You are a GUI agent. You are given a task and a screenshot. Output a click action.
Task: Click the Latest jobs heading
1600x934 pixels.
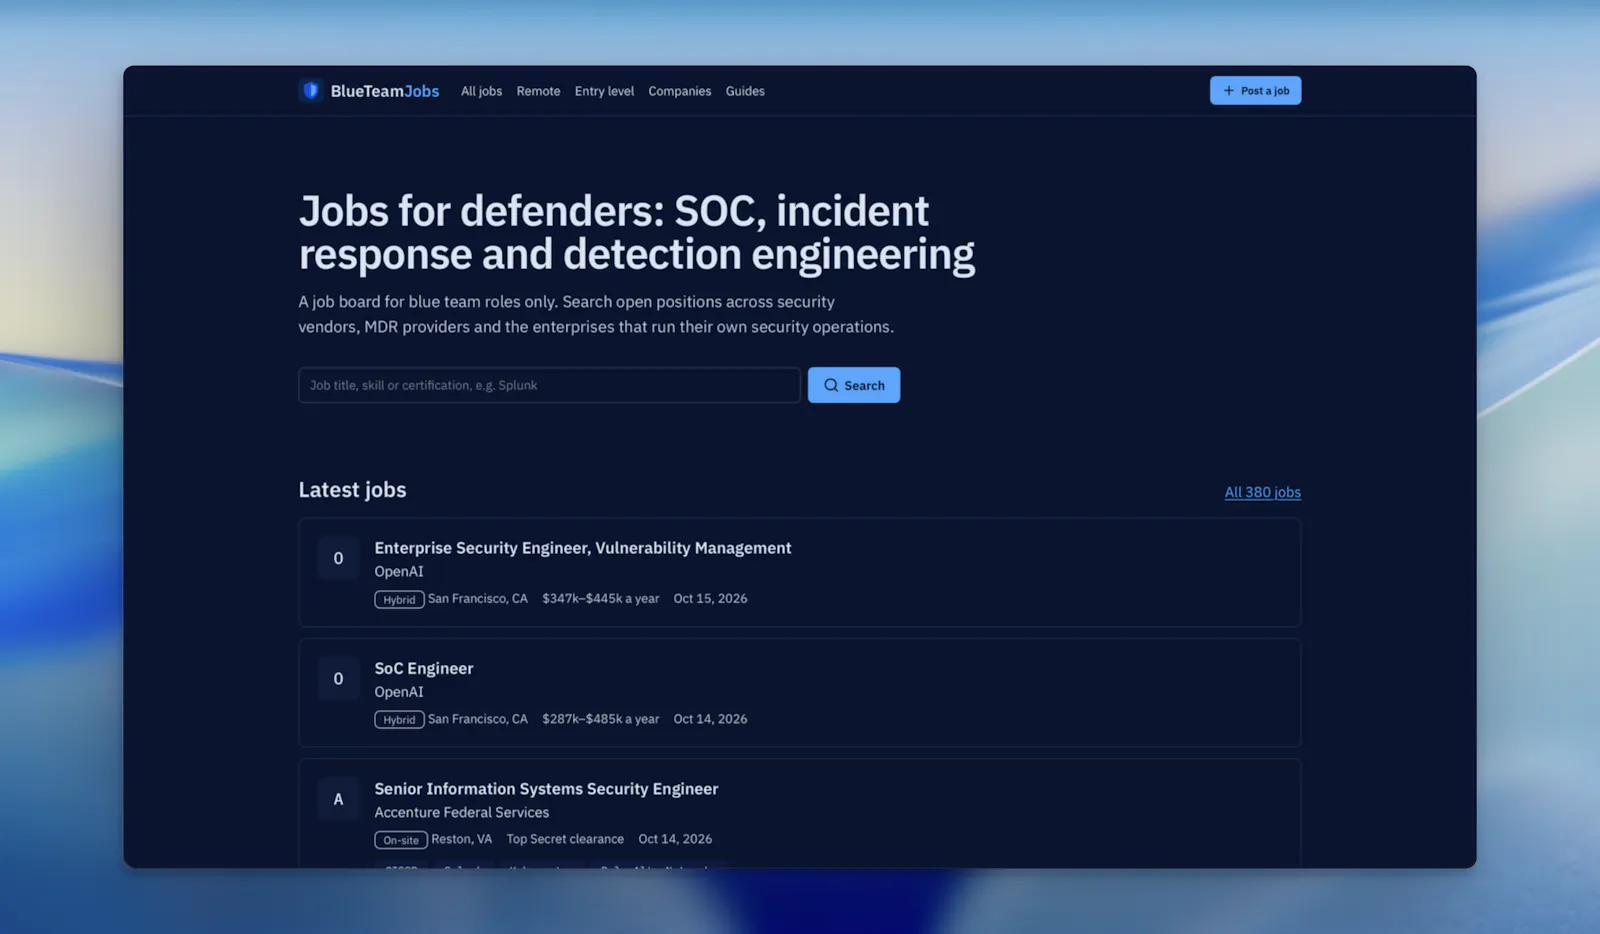click(352, 490)
